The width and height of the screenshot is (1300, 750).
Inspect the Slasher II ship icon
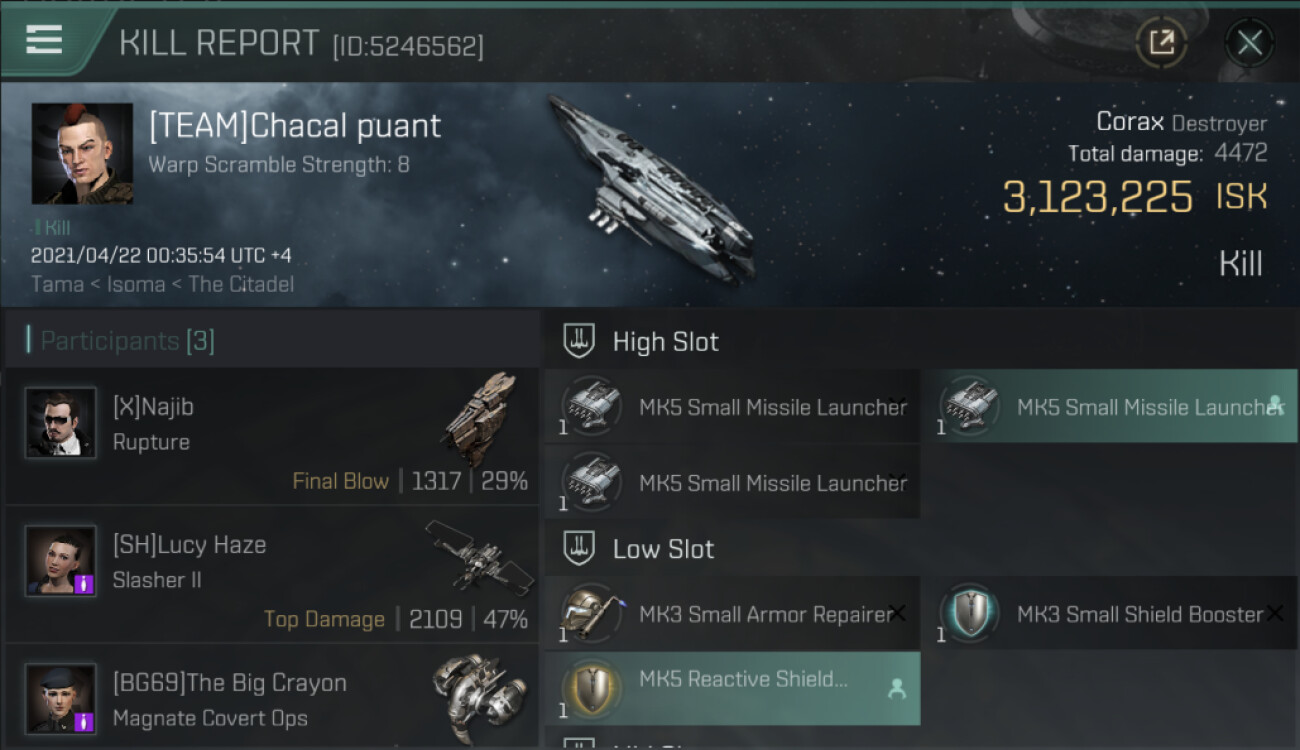[480, 556]
